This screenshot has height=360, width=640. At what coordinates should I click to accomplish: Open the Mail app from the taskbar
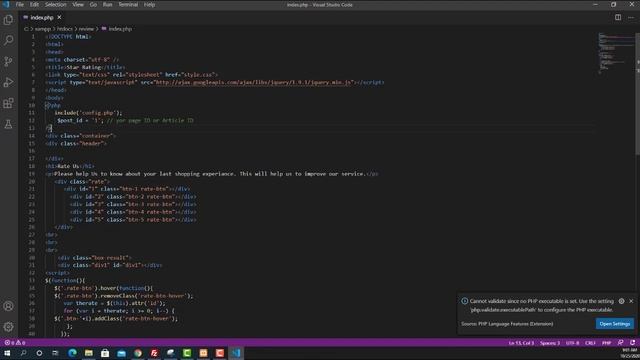click(121, 353)
